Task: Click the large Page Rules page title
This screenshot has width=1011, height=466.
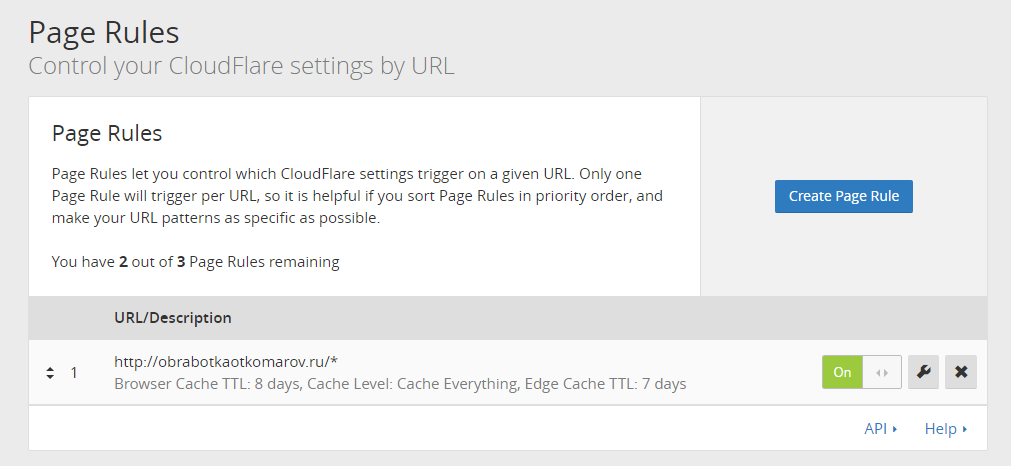Action: pos(104,32)
